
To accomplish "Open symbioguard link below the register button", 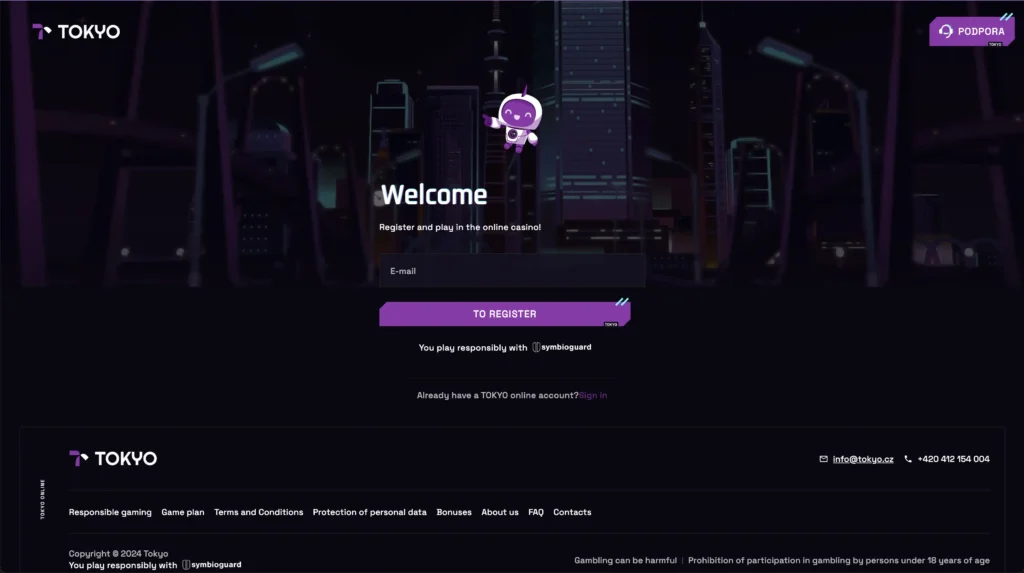I will point(562,347).
